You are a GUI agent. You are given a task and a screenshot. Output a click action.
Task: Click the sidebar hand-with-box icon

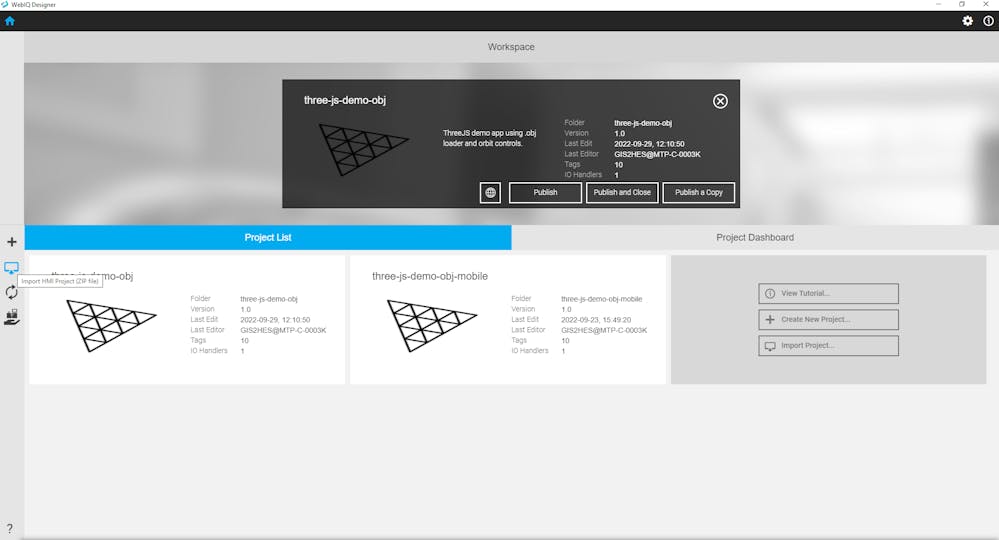pyautogui.click(x=11, y=317)
